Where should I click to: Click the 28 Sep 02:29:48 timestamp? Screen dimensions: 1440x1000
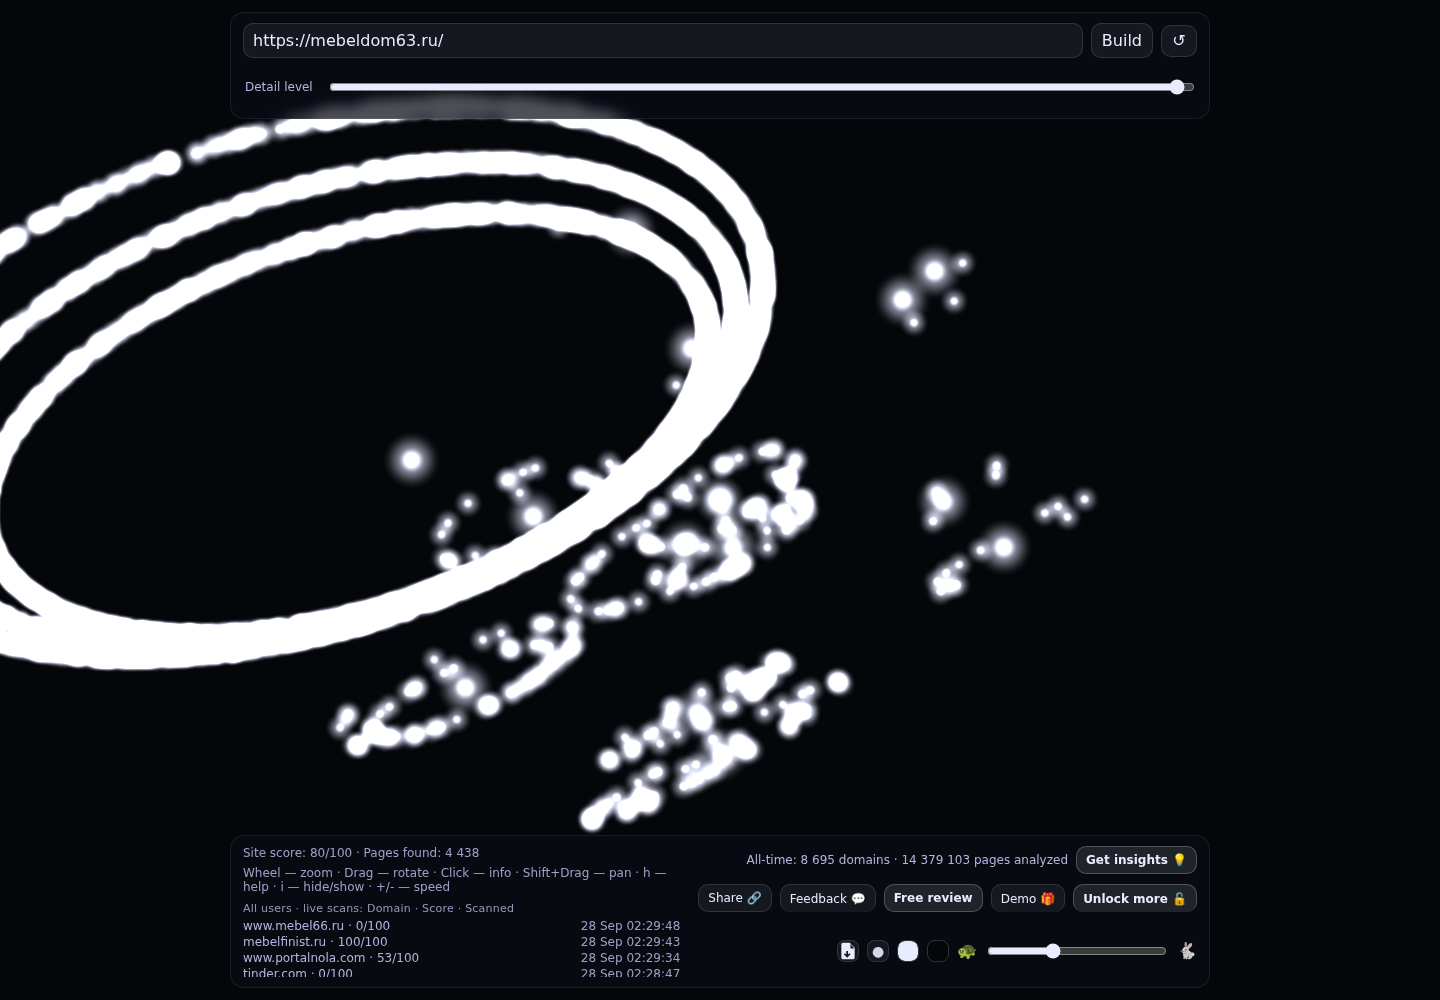[x=630, y=926]
